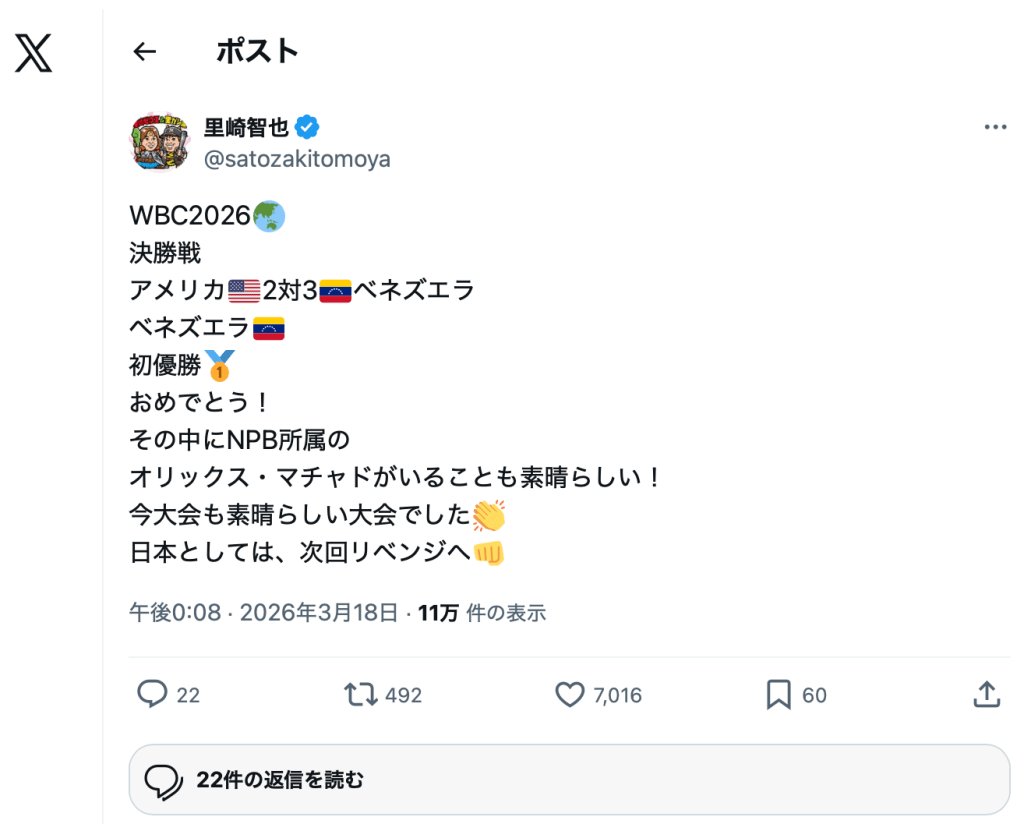Click the reply speech bubble icon
The image size is (1024, 824).
coord(151,694)
